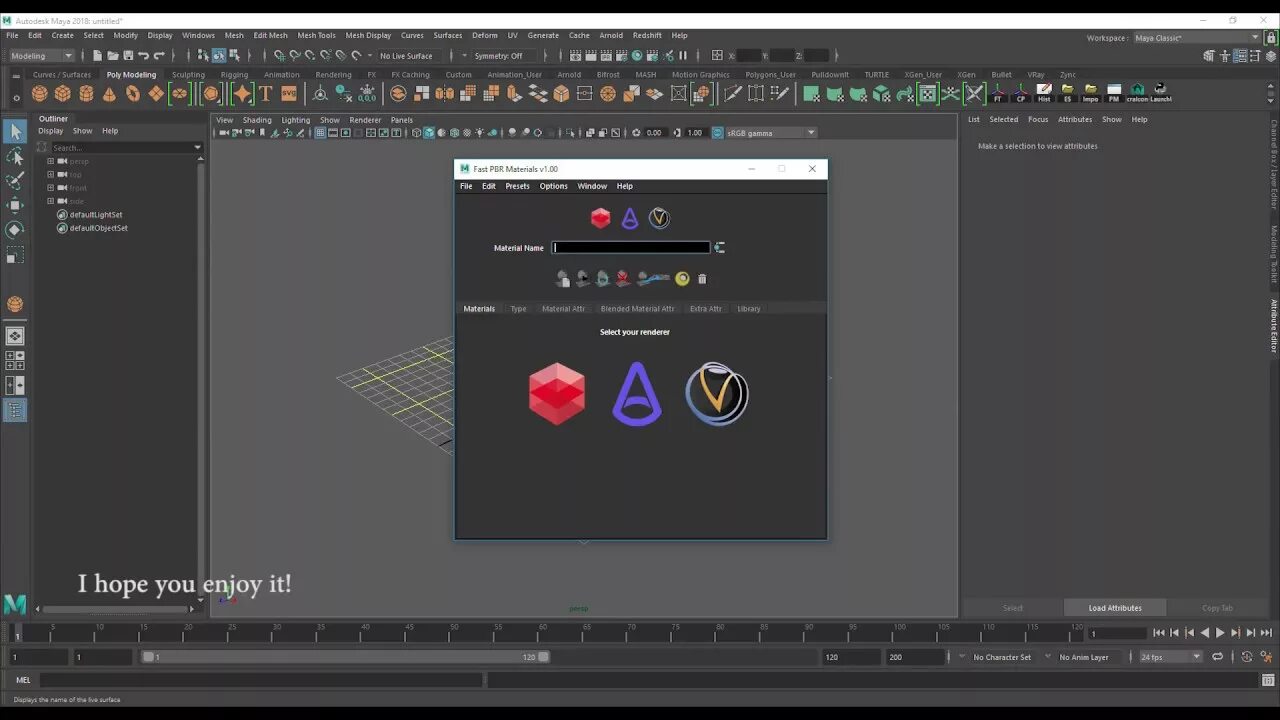1280x720 pixels.
Task: Click the Copy Tab button
Action: [x=1217, y=608]
